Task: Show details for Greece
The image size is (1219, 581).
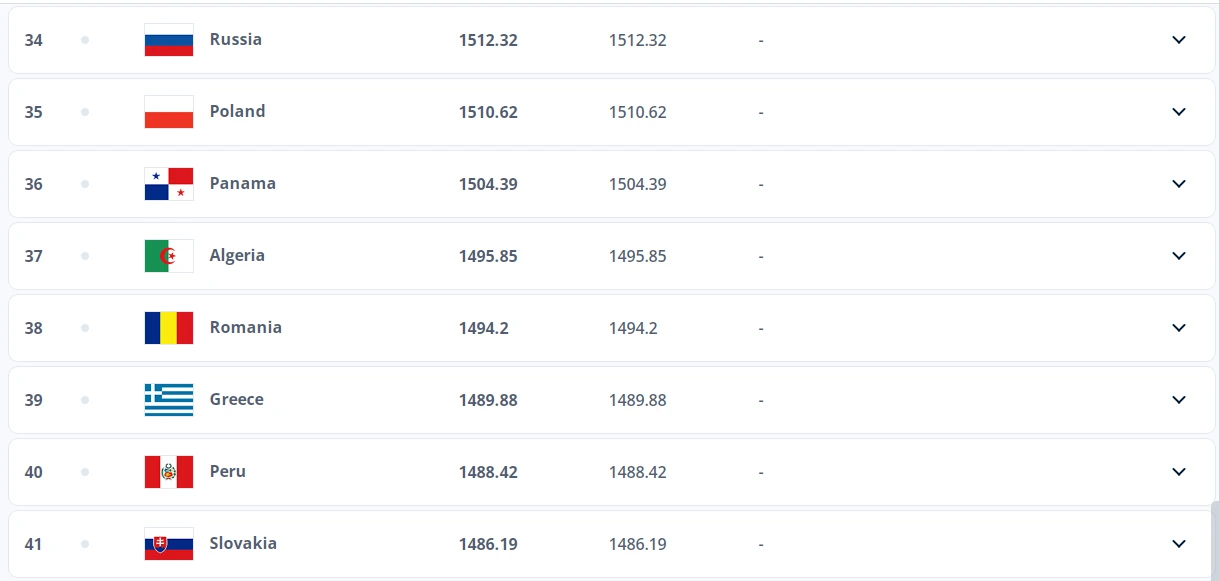Action: click(1179, 400)
